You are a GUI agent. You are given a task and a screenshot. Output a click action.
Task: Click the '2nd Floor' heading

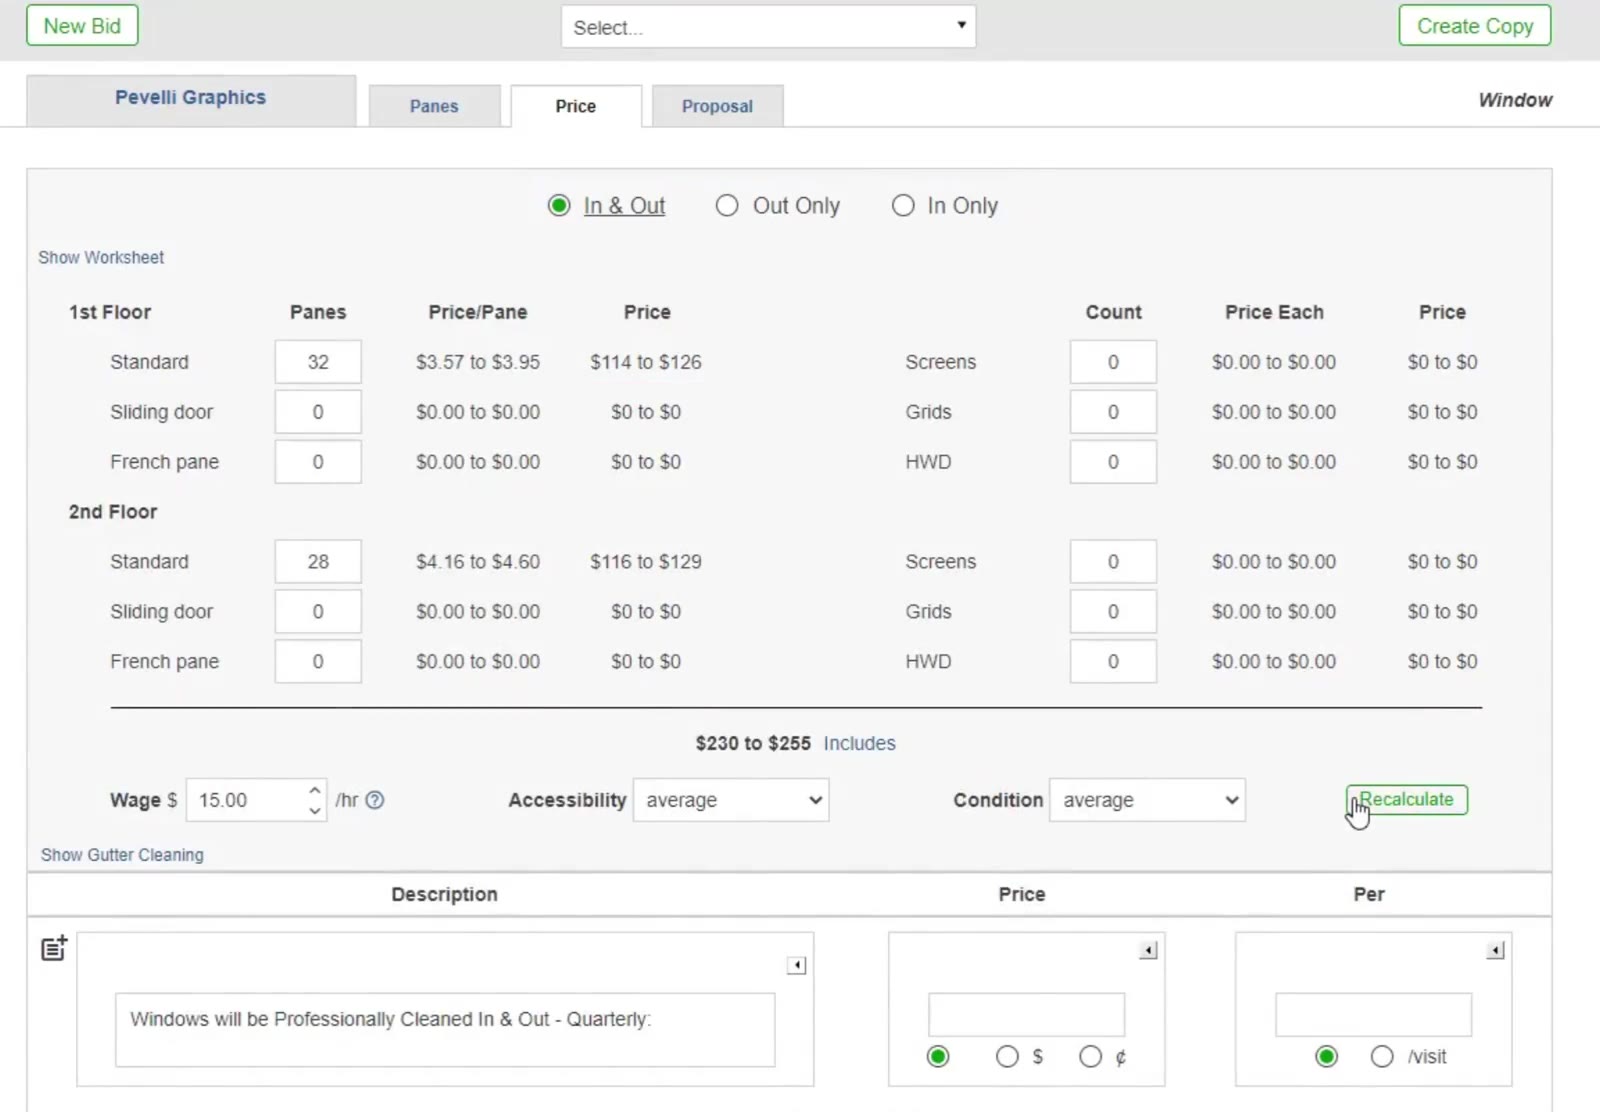coord(113,512)
